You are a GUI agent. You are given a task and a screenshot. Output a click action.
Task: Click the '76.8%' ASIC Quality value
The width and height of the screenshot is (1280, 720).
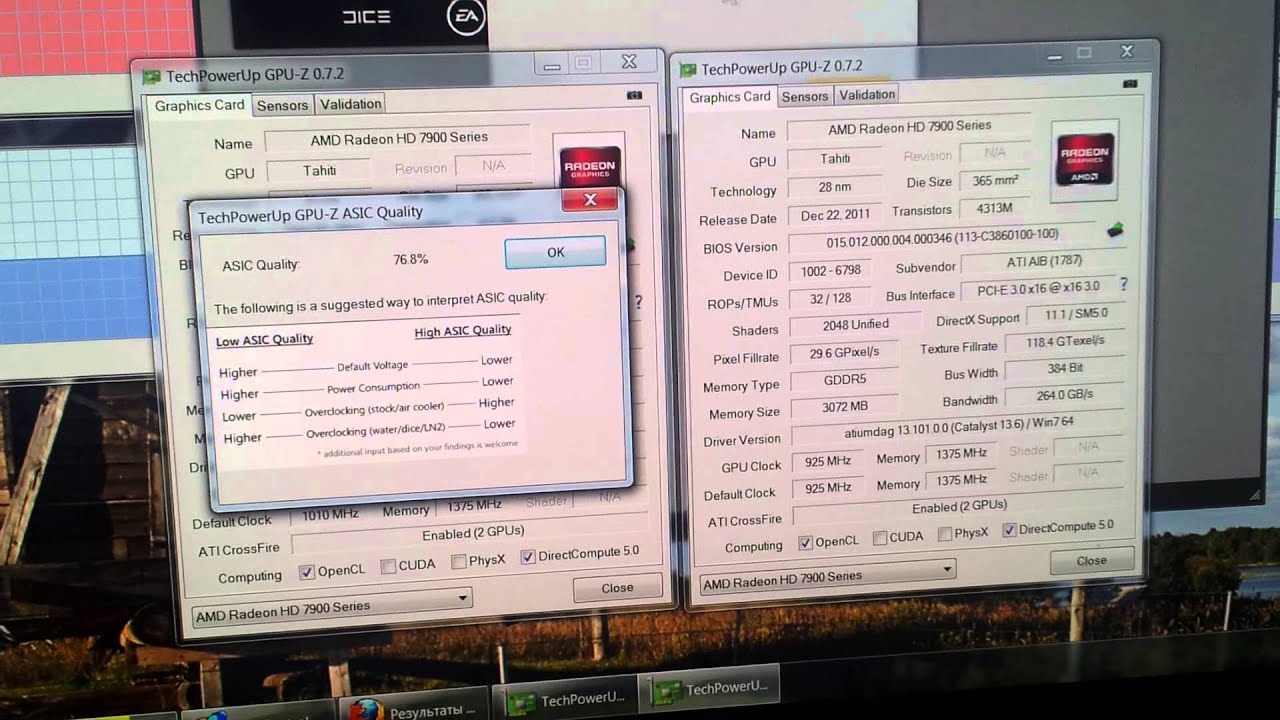click(410, 259)
